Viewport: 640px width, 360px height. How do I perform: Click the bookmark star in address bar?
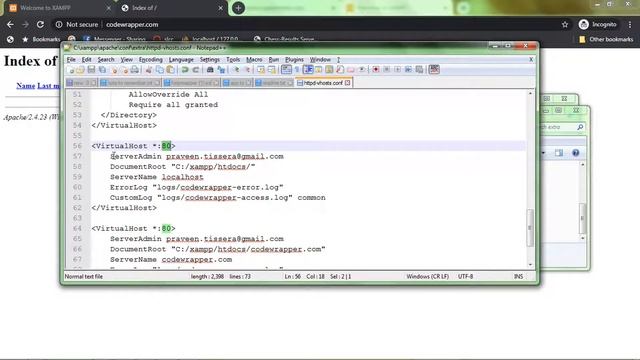[x=565, y=24]
